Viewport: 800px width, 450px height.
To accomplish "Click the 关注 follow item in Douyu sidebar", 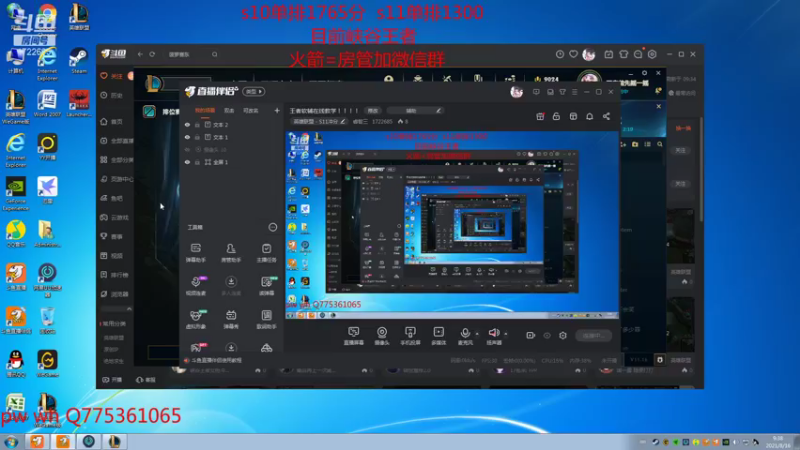I will coord(112,76).
